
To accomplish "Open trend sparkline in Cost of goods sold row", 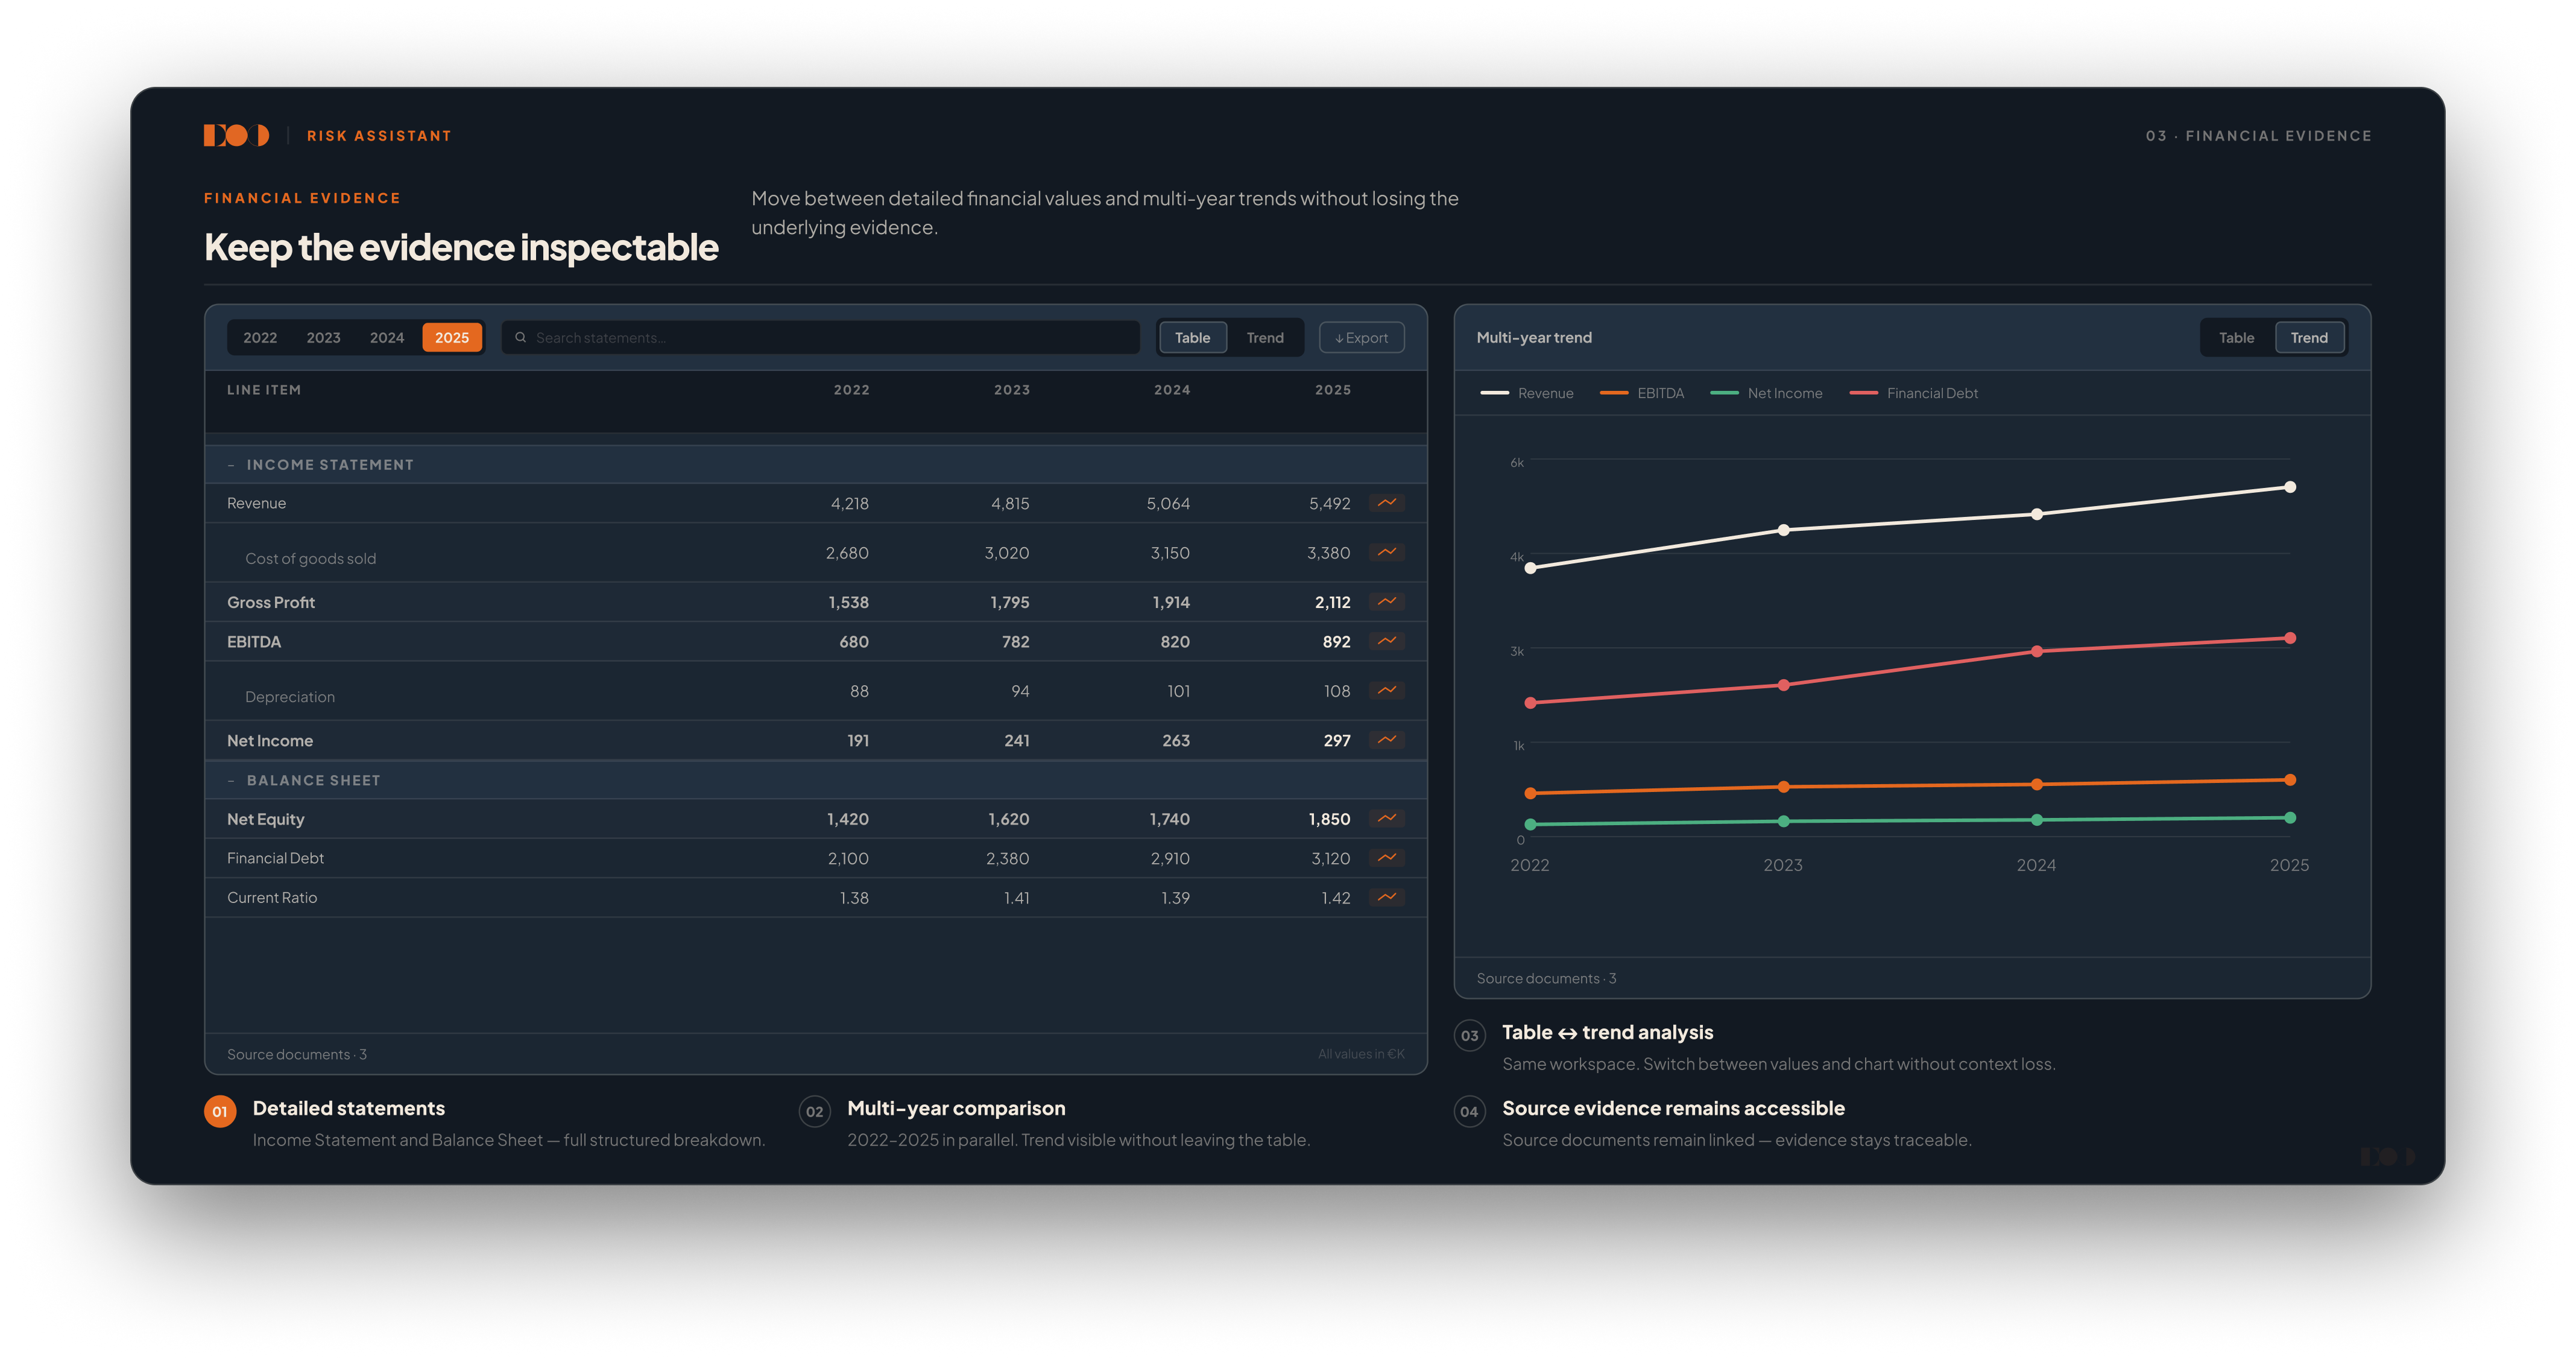I will click(1386, 552).
